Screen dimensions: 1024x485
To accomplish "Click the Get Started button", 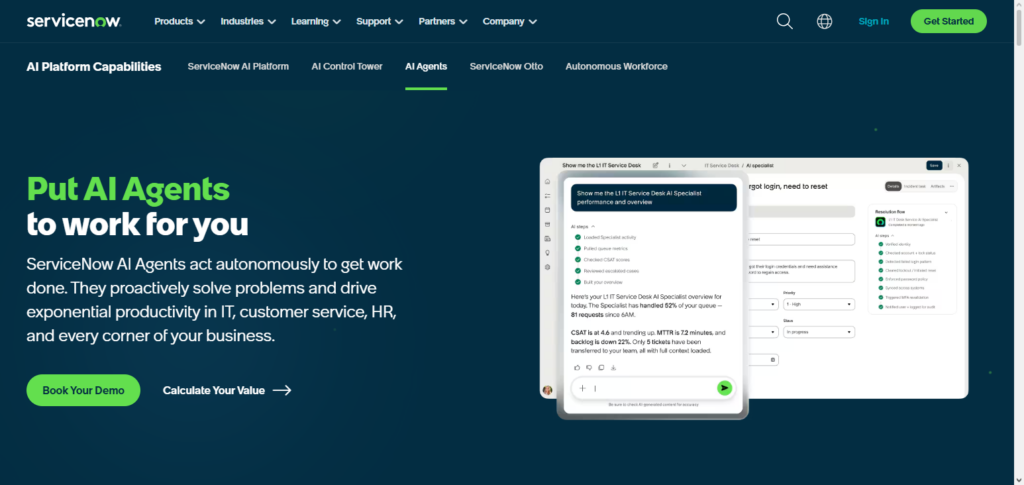I will pos(948,21).
